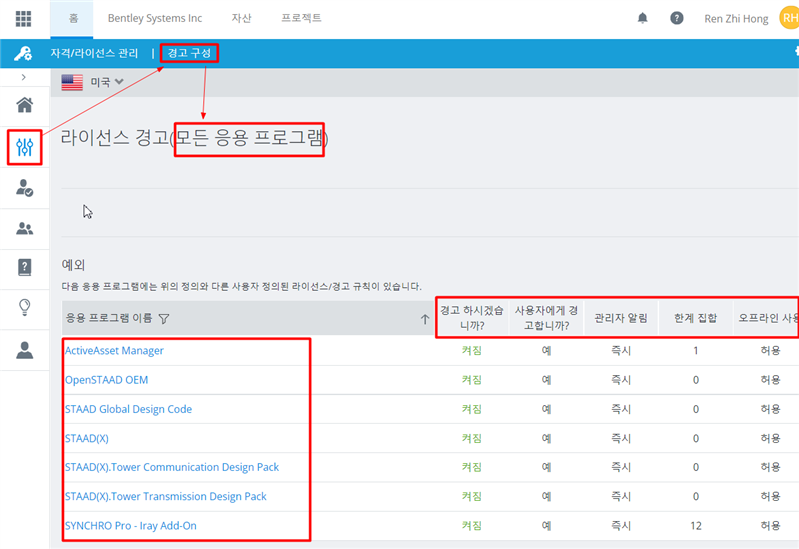Open the STAAD Global Design Code link

point(128,409)
